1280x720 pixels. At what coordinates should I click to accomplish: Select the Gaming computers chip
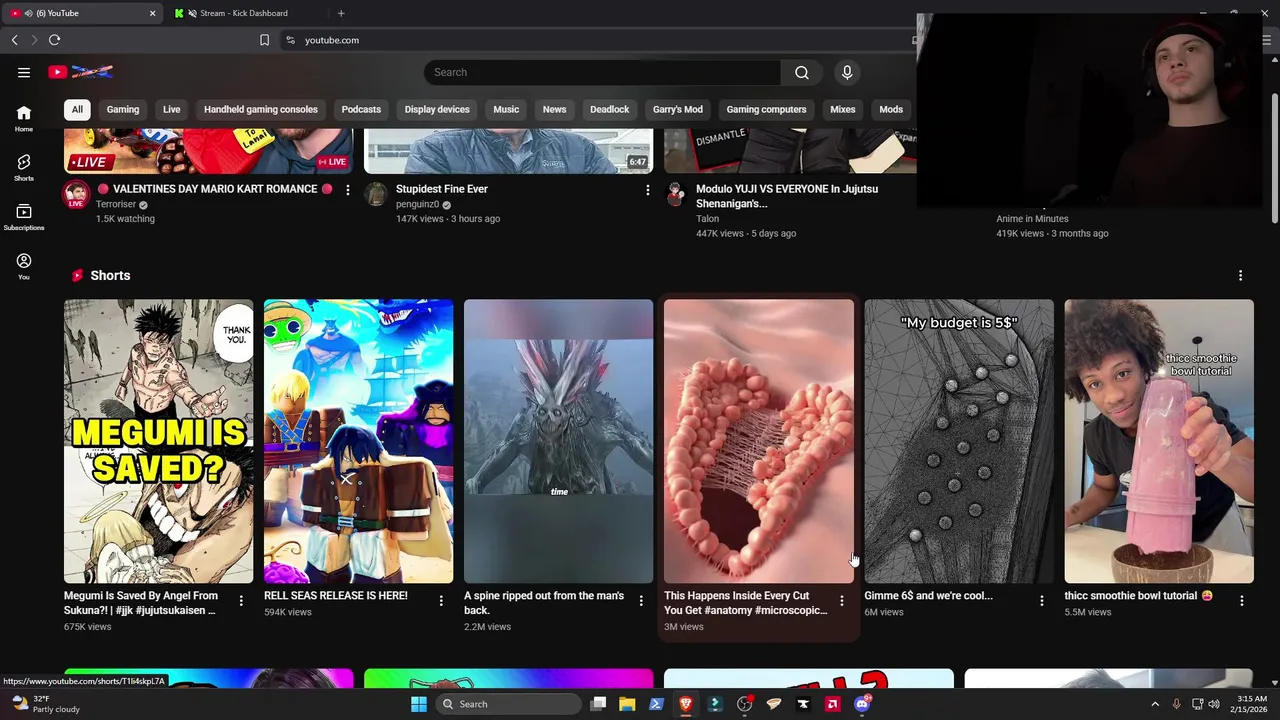pyautogui.click(x=766, y=109)
